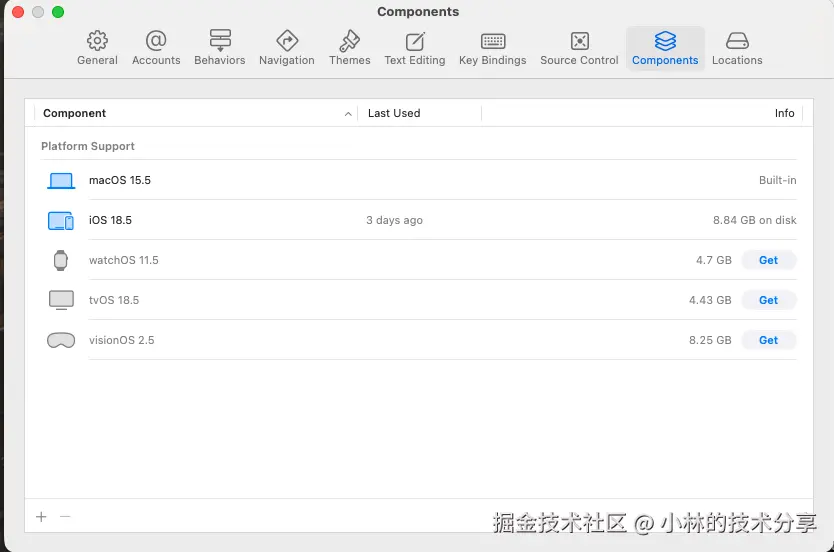Click the iOS 18.5 devices icon
Viewport: 834px width, 552px height.
pos(61,220)
